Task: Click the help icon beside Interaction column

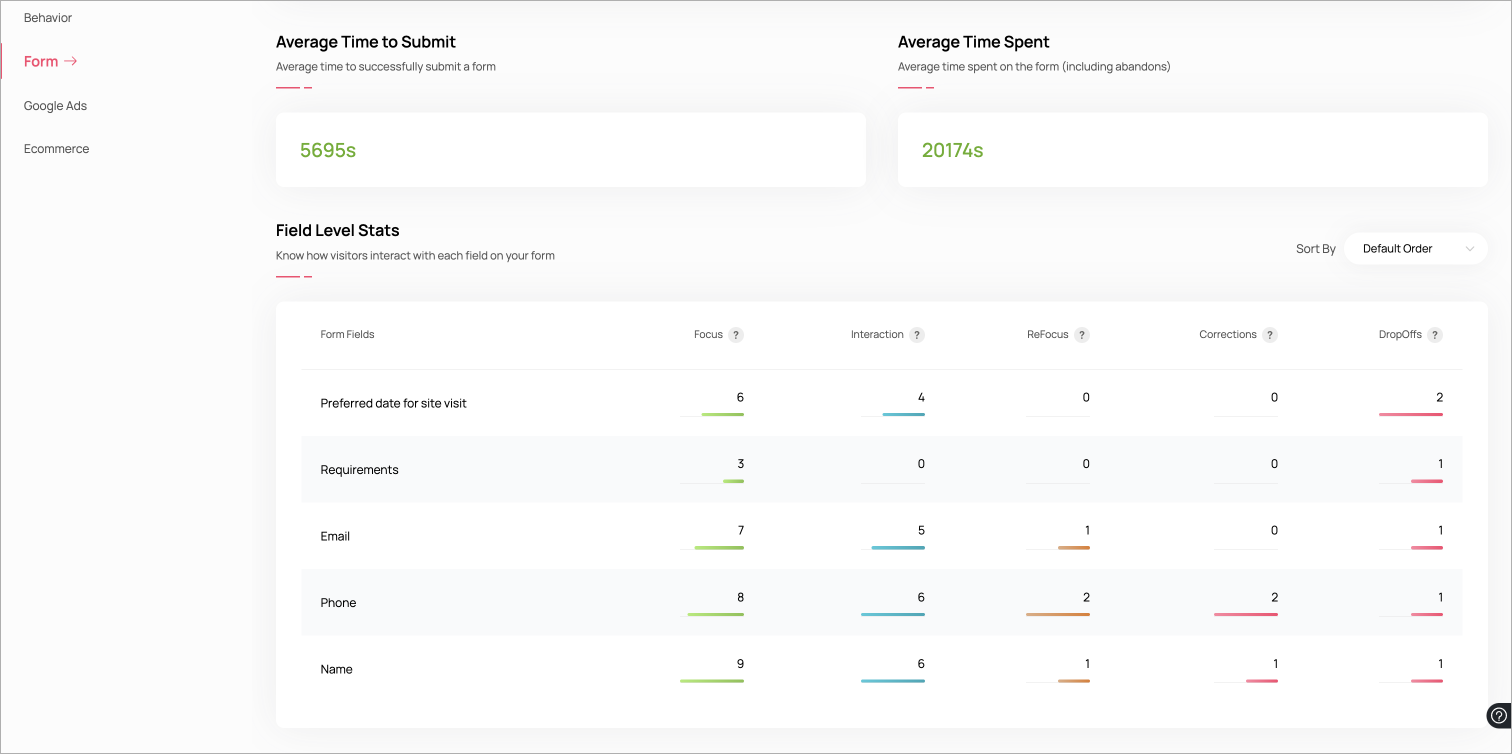Action: coord(917,335)
